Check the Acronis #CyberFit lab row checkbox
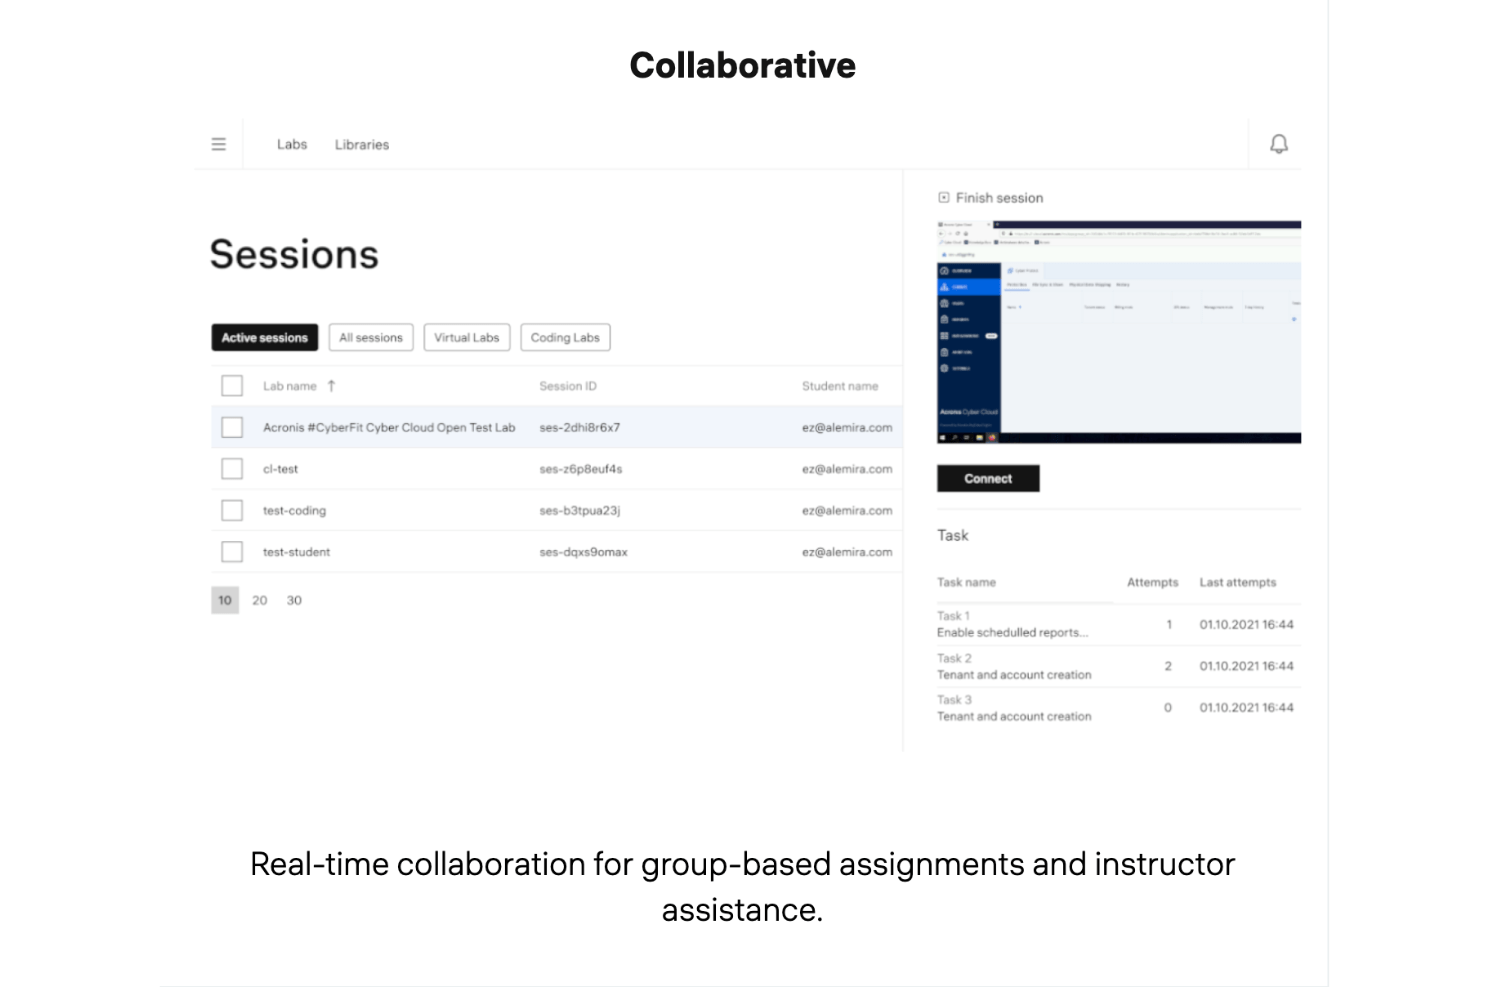Viewport: 1489px width, 987px height. 232,427
